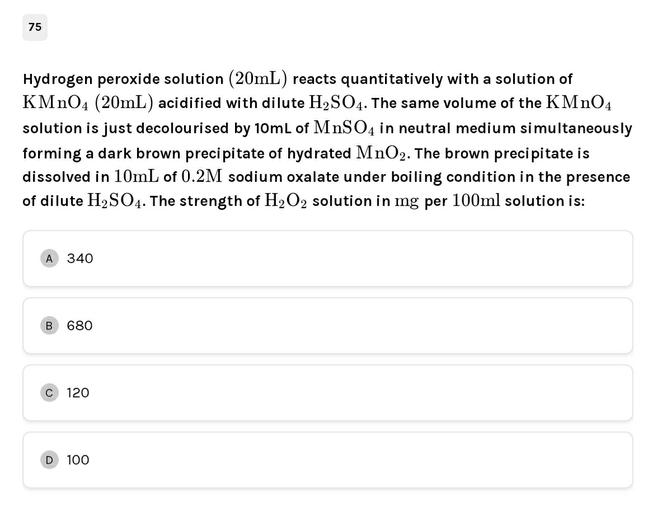Click the answer value 340
The image size is (648, 512).
pyautogui.click(x=80, y=258)
